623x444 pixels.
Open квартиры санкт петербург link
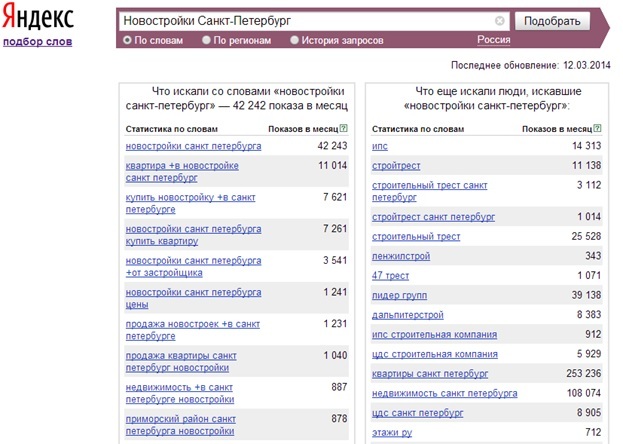[430, 374]
